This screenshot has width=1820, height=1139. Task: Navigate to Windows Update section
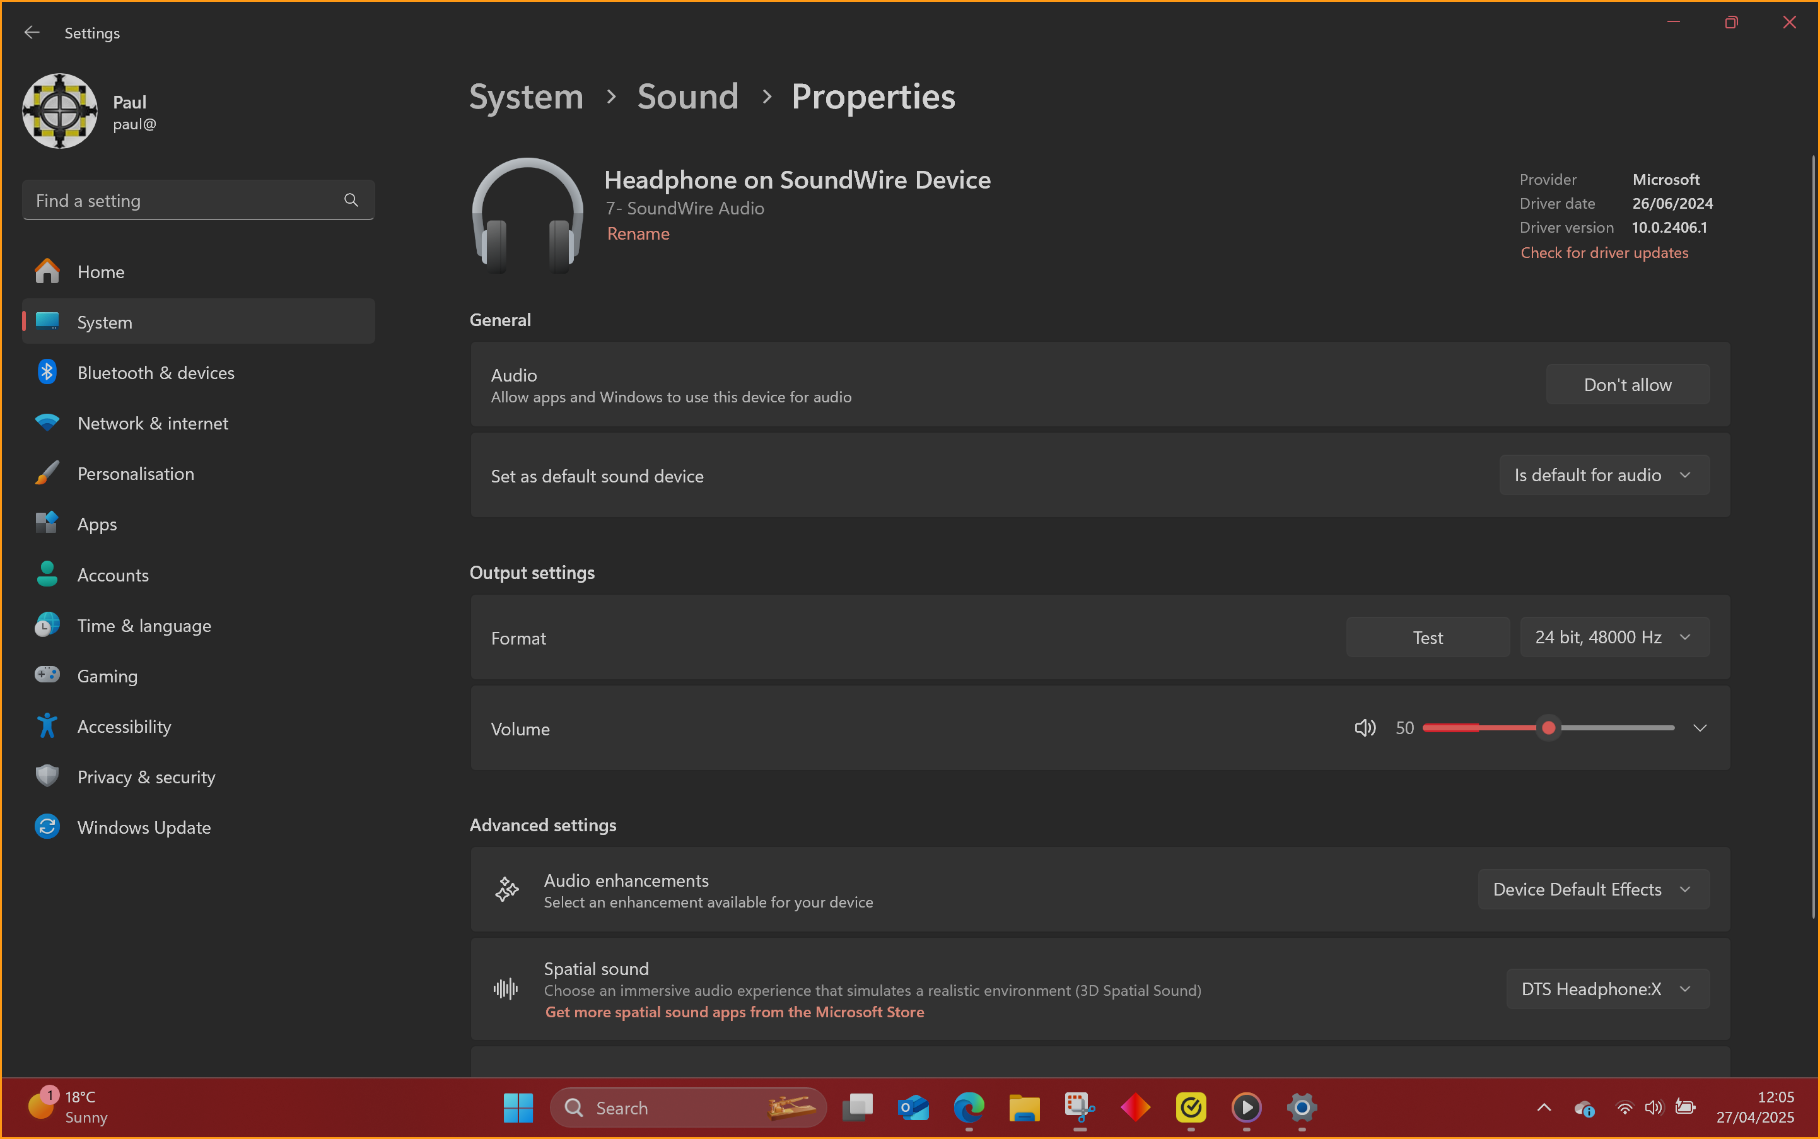click(x=198, y=827)
